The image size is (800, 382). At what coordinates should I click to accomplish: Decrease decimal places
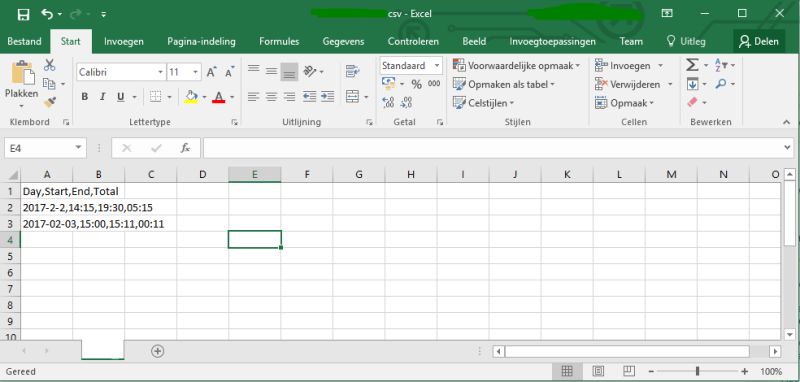[x=406, y=103]
